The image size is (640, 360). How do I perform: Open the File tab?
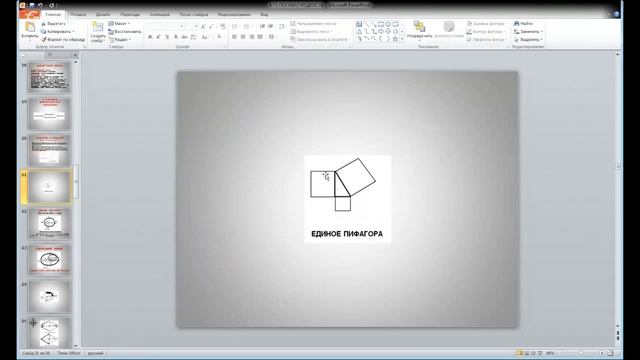[29, 14]
